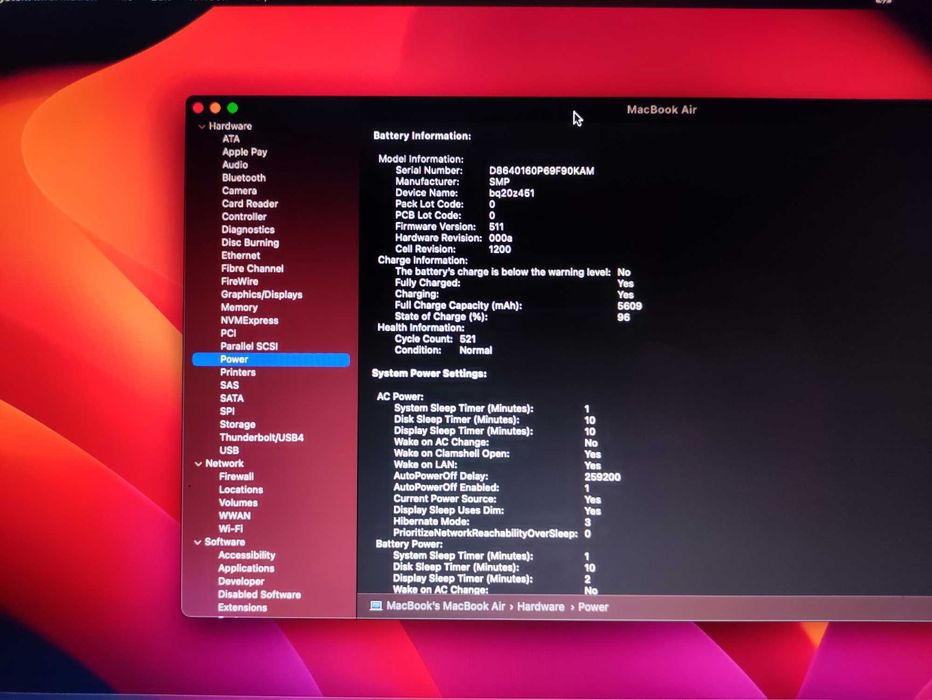The width and height of the screenshot is (932, 700).
Task: Select Card Reader in the sidebar
Action: 250,204
